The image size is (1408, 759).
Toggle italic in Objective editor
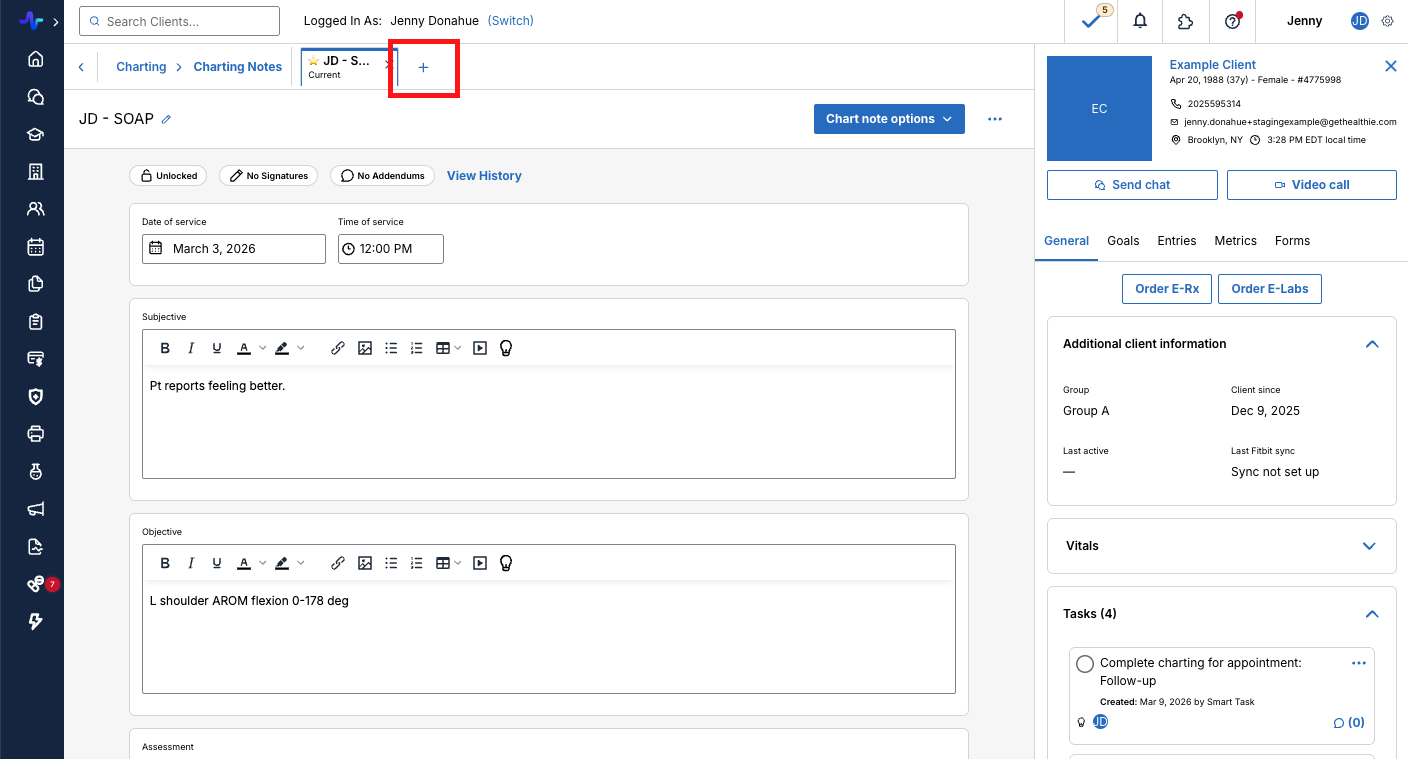pyautogui.click(x=191, y=563)
